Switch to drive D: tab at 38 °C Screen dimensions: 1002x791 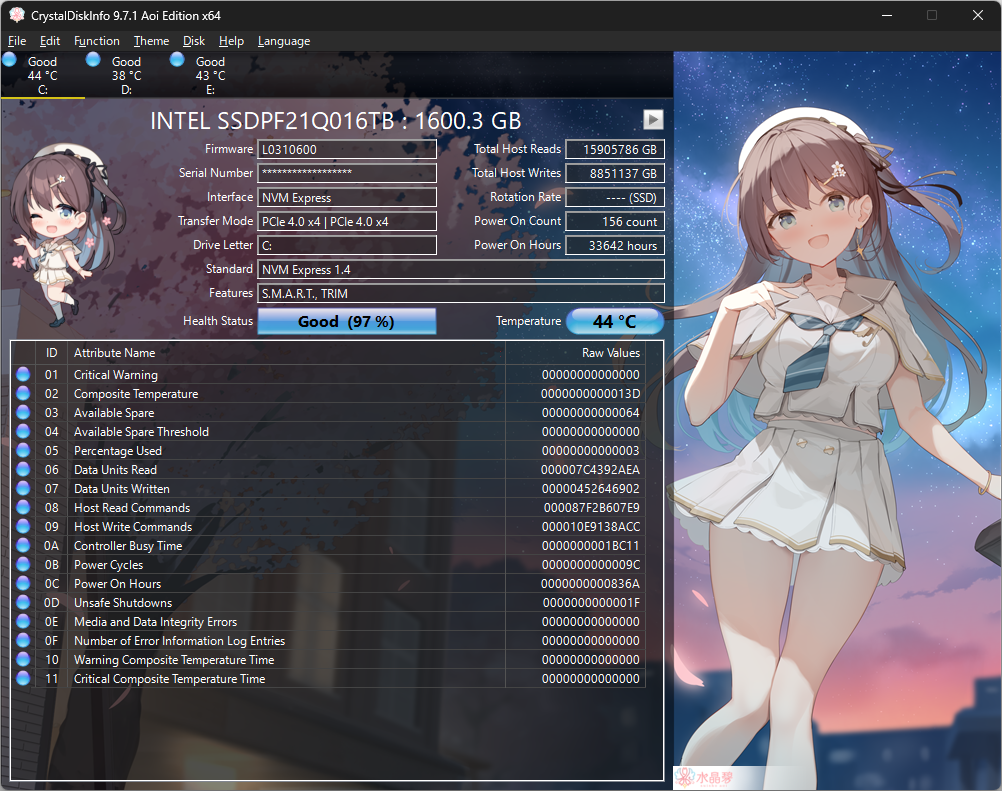pos(127,75)
